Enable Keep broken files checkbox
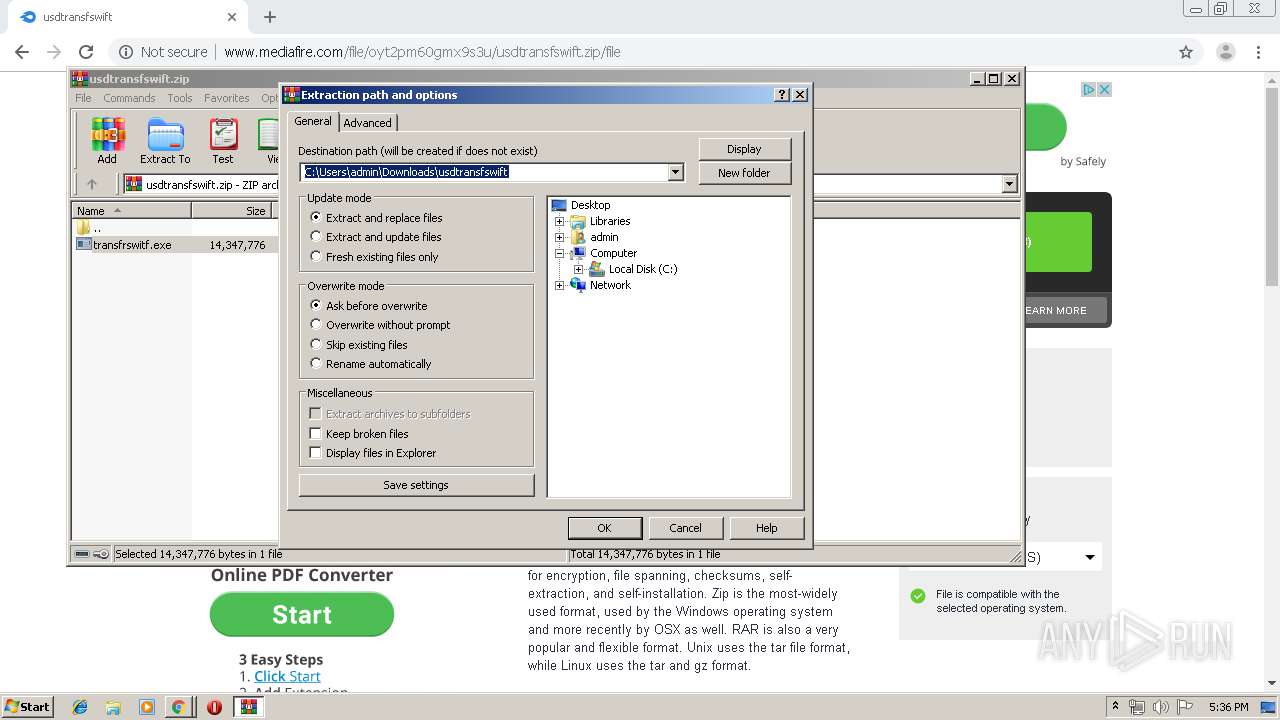 (x=315, y=433)
